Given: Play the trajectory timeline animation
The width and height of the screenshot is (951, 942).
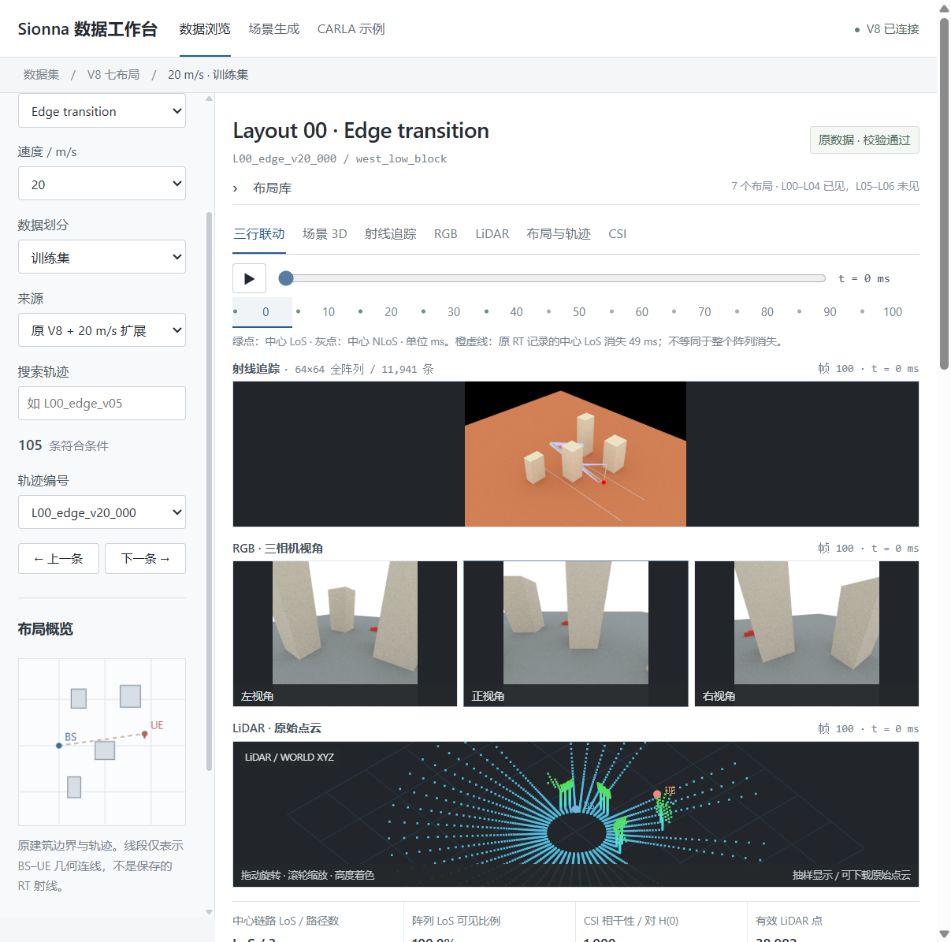Looking at the screenshot, I should point(249,278).
